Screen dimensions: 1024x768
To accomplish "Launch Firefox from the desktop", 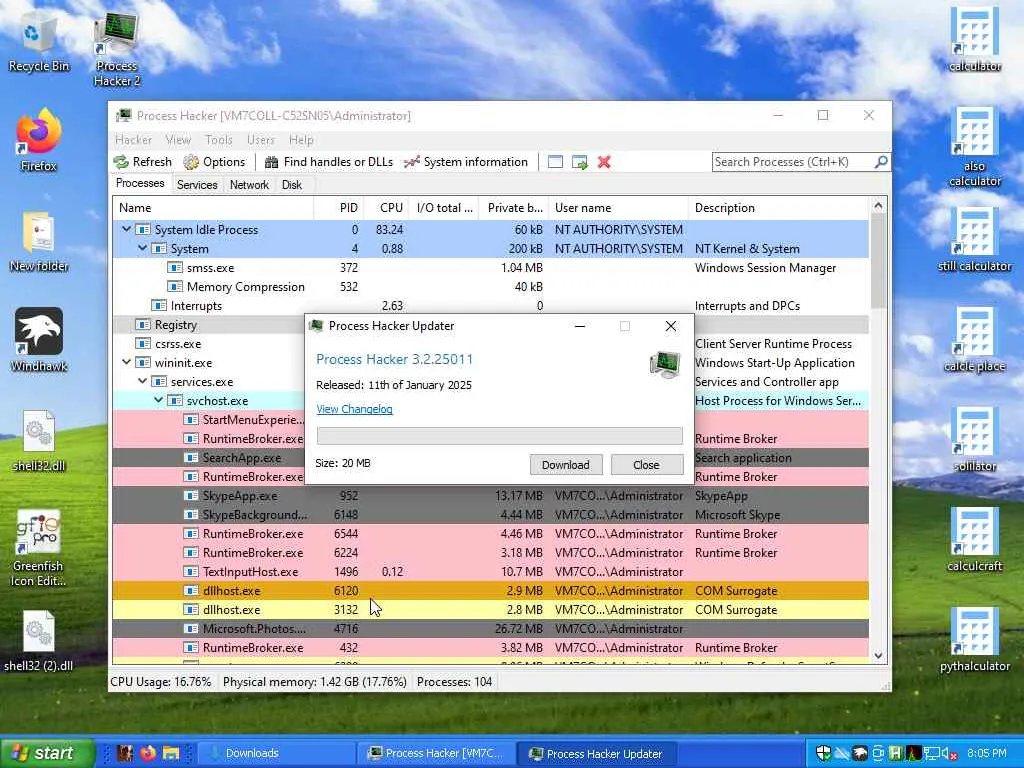I will (39, 140).
